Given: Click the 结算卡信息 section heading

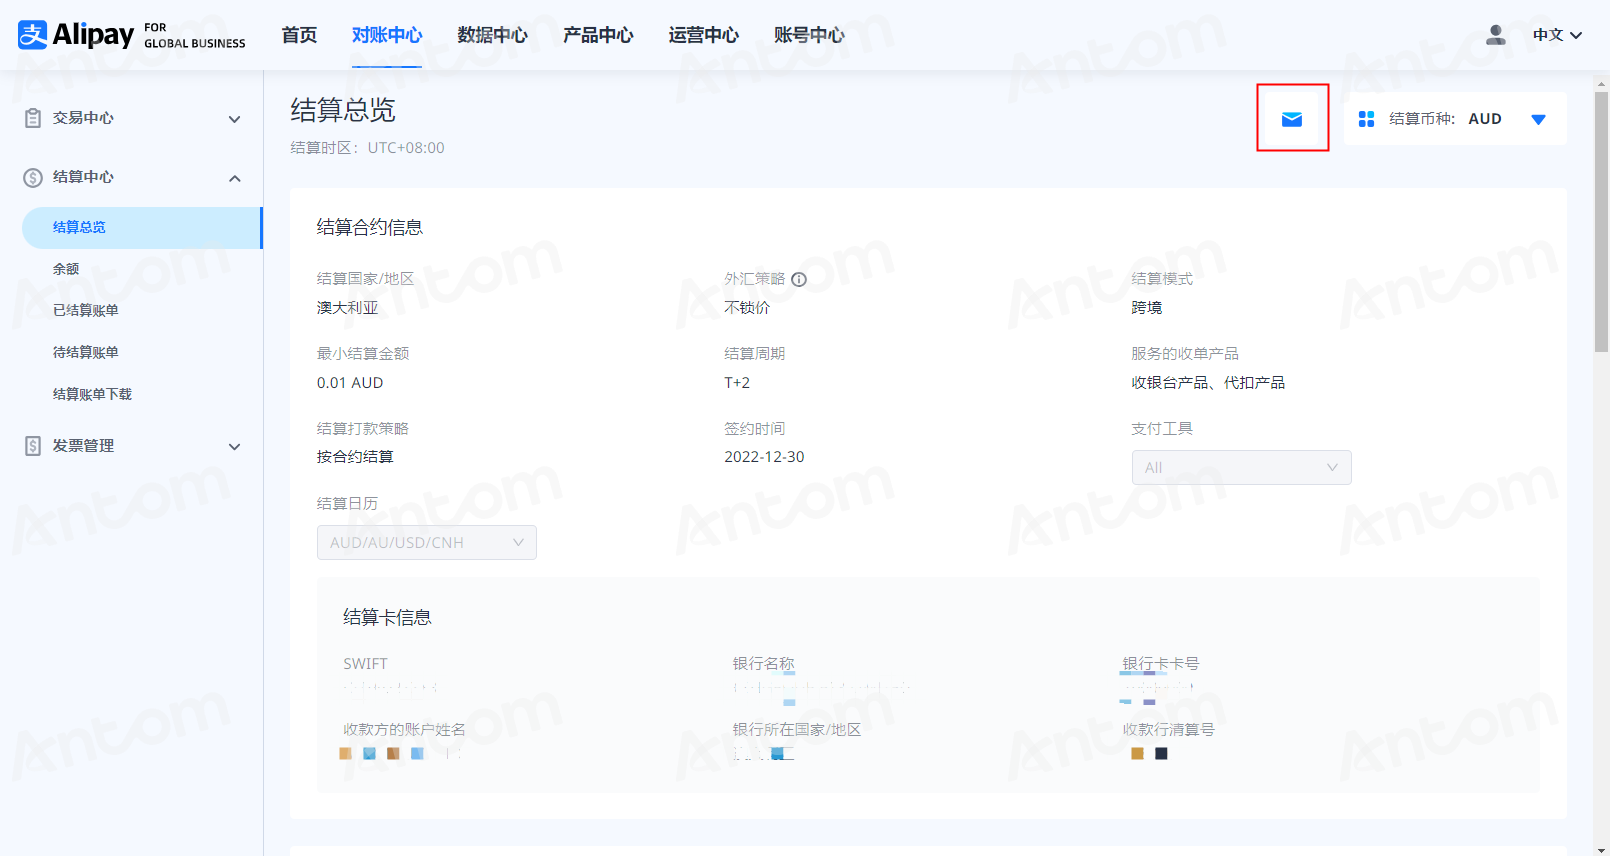Looking at the screenshot, I should point(387,618).
